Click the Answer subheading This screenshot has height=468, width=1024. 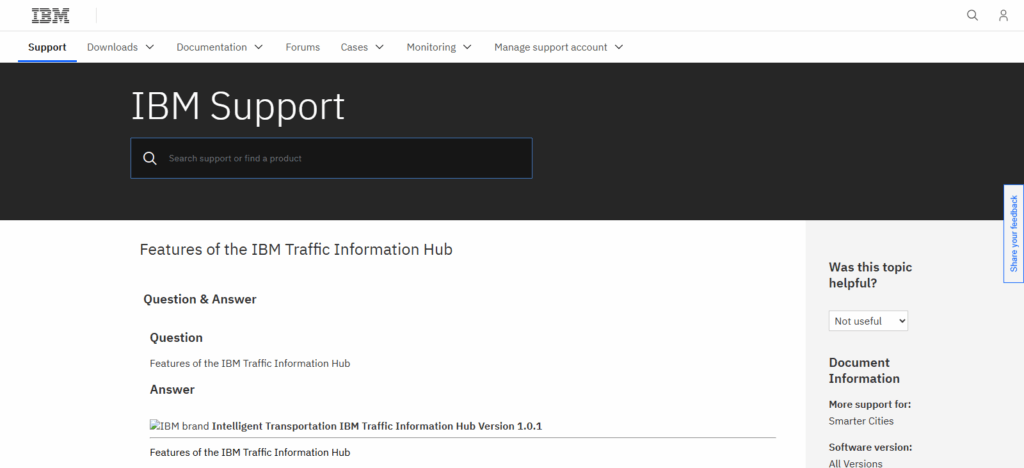click(172, 390)
